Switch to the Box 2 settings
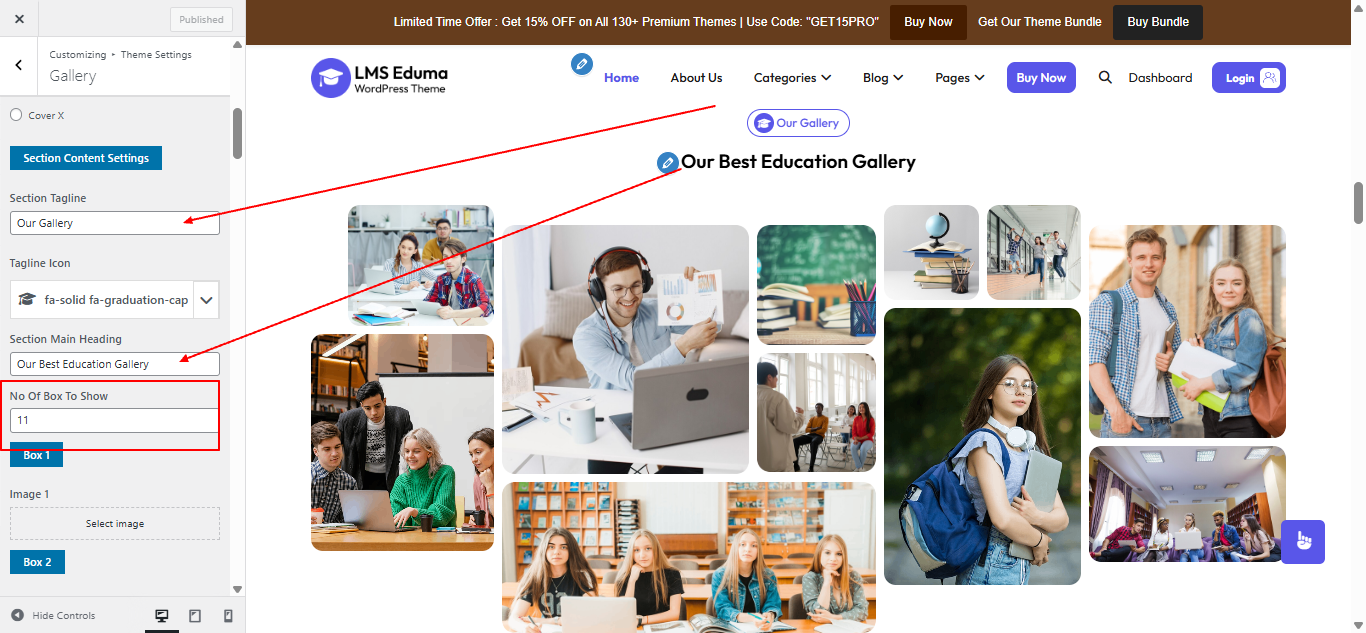This screenshot has width=1366, height=633. tap(37, 561)
